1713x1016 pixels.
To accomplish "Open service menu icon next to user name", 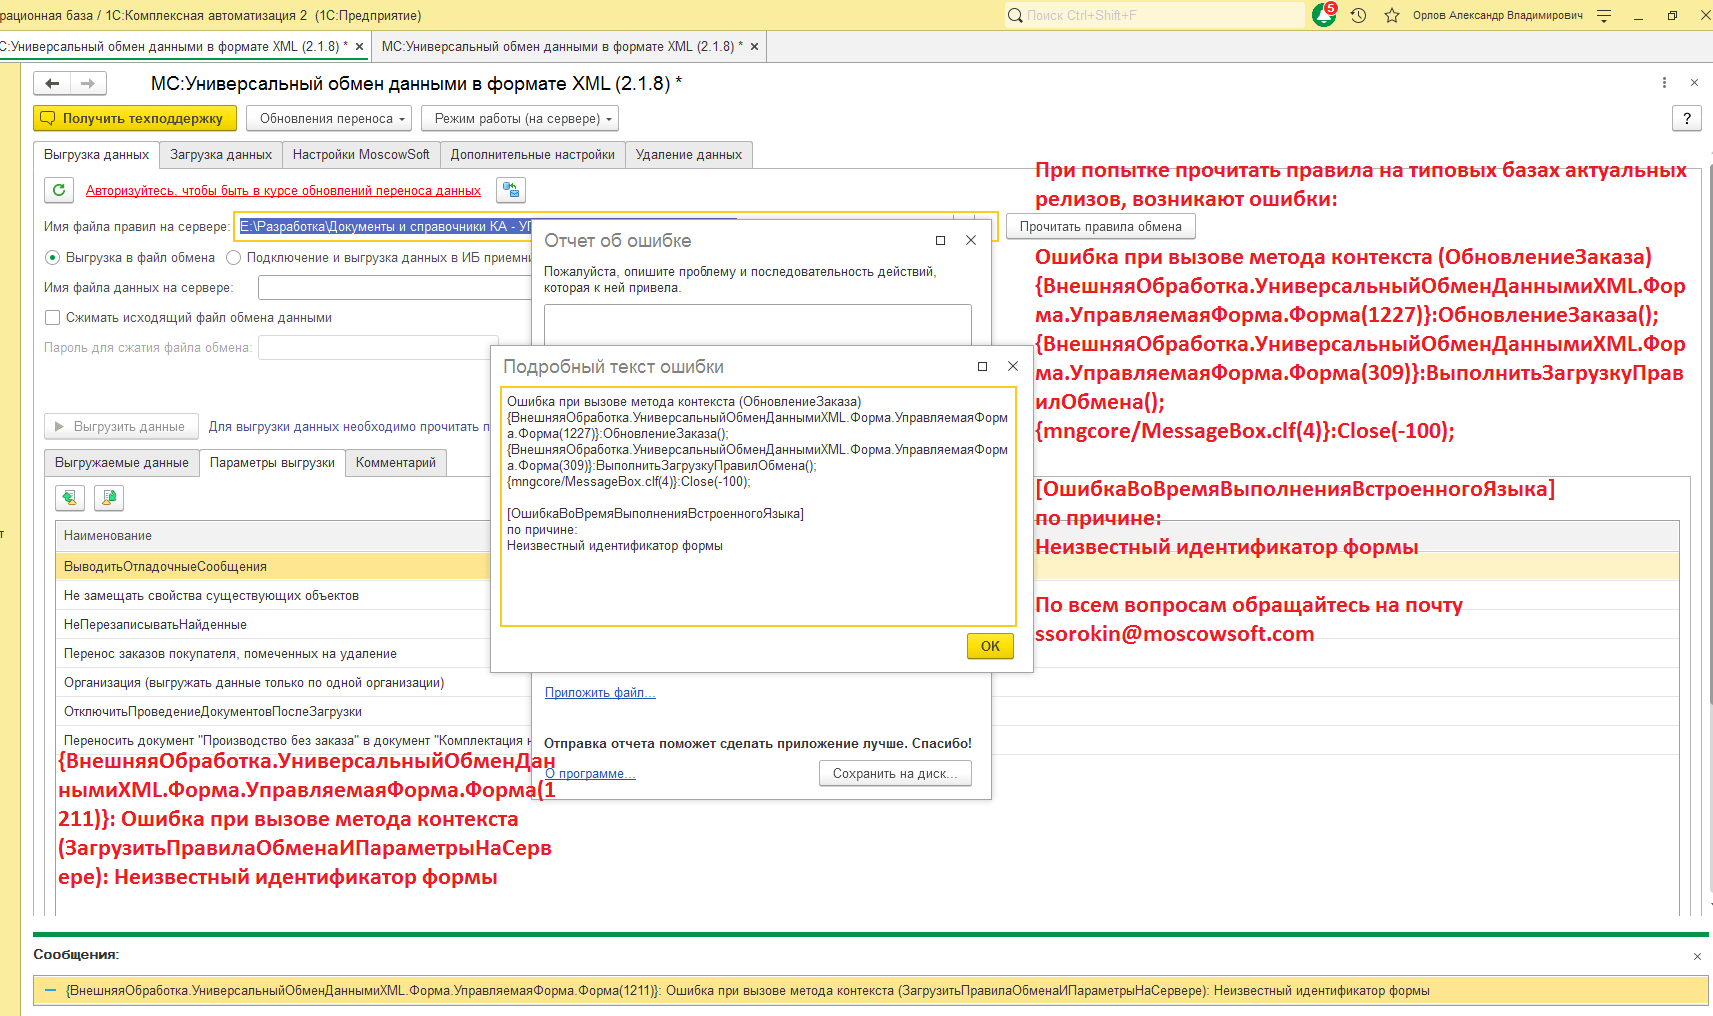I will click(x=1604, y=15).
